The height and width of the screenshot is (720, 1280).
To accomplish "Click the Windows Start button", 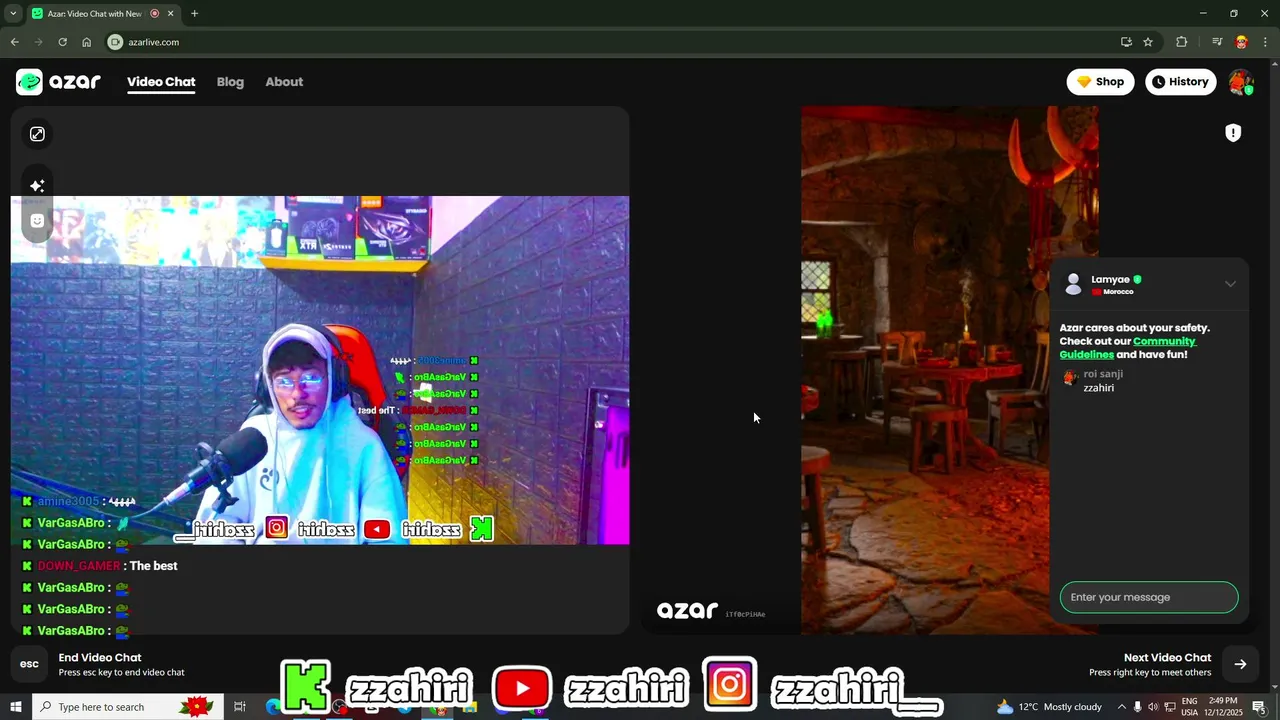I will coord(16,707).
